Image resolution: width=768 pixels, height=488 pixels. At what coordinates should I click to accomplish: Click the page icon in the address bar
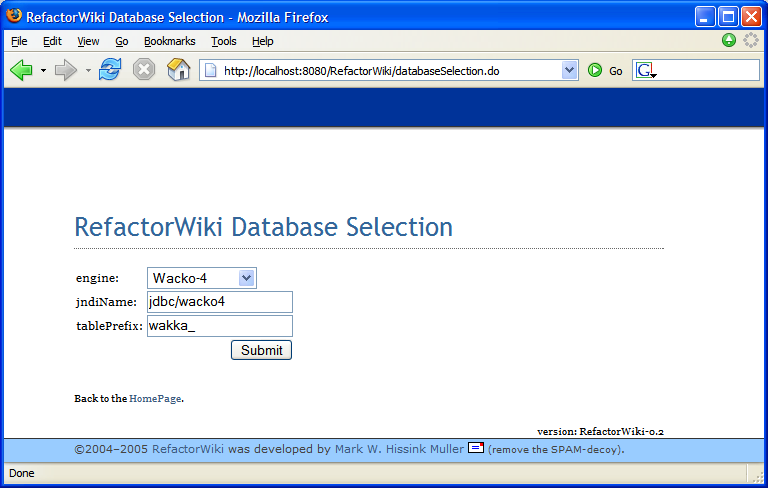[x=211, y=71]
